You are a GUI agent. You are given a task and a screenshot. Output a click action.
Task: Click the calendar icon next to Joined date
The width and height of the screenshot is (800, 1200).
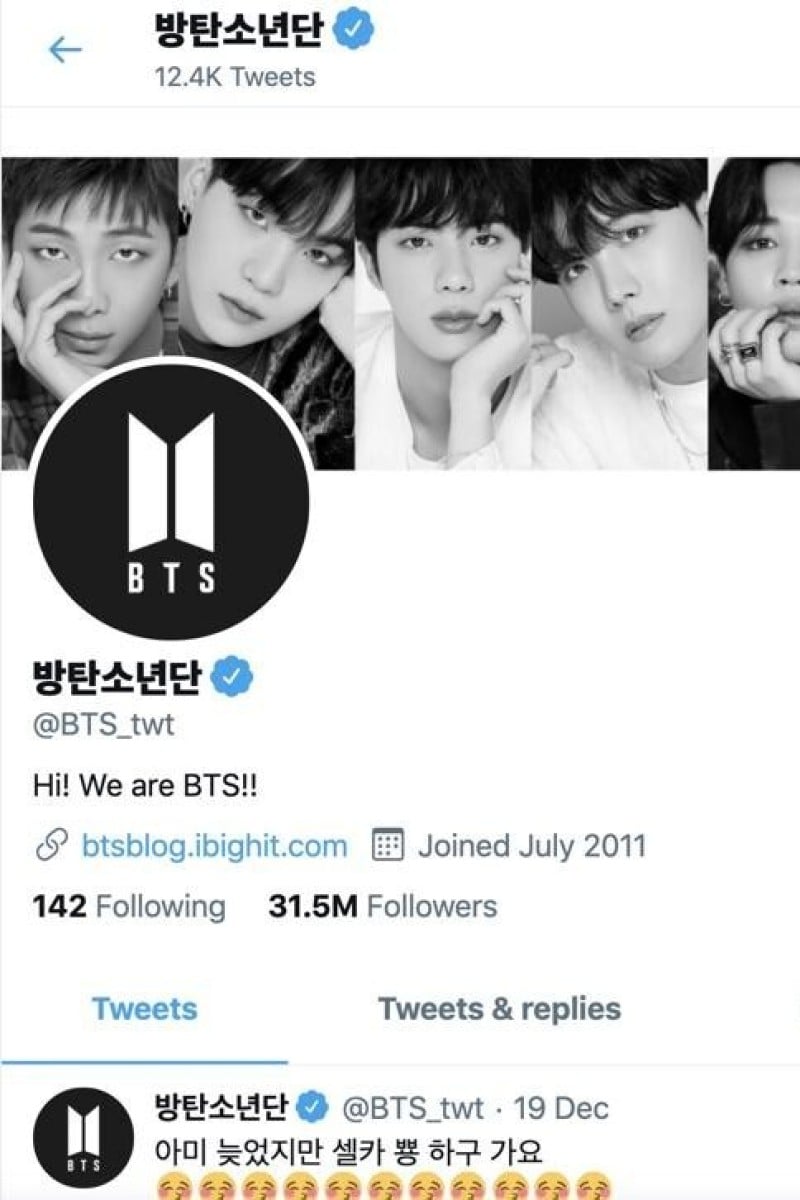click(387, 846)
